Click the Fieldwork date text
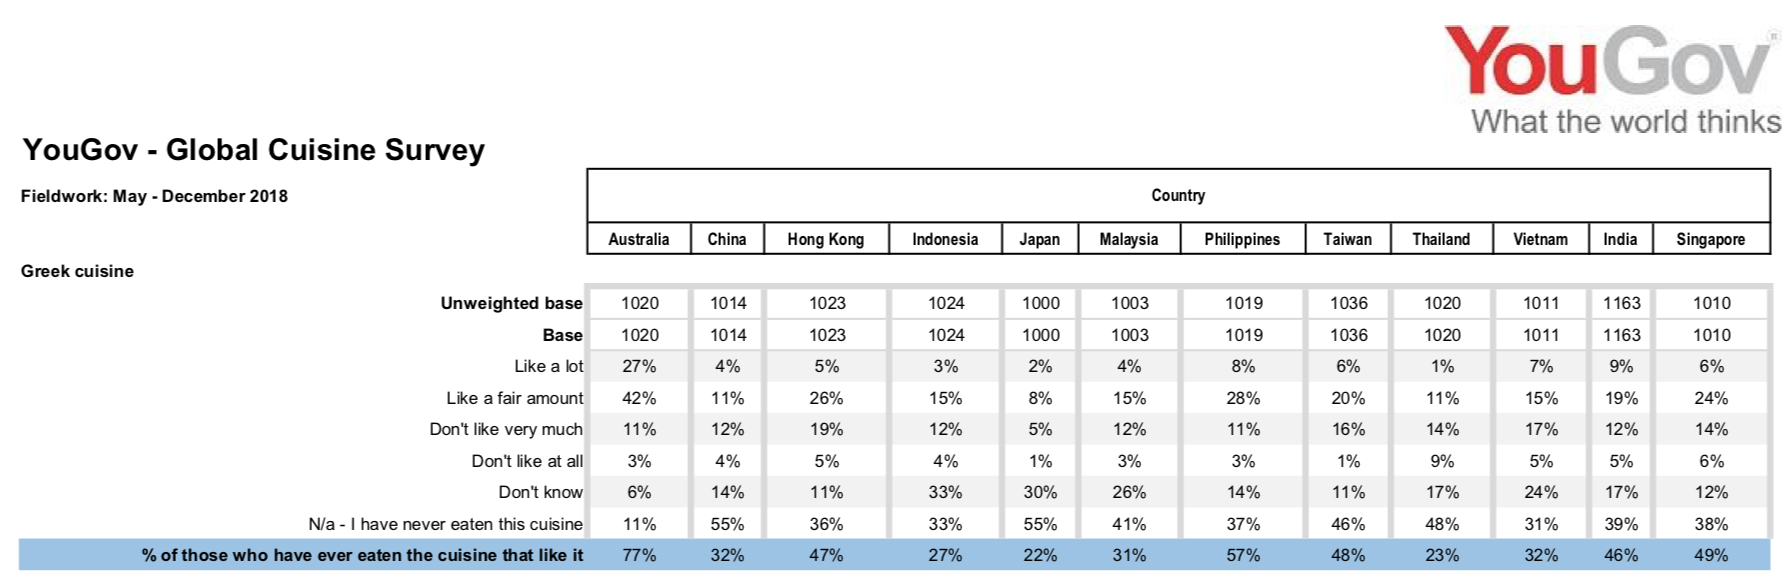Screen dimensions: 1785x574 coord(154,196)
